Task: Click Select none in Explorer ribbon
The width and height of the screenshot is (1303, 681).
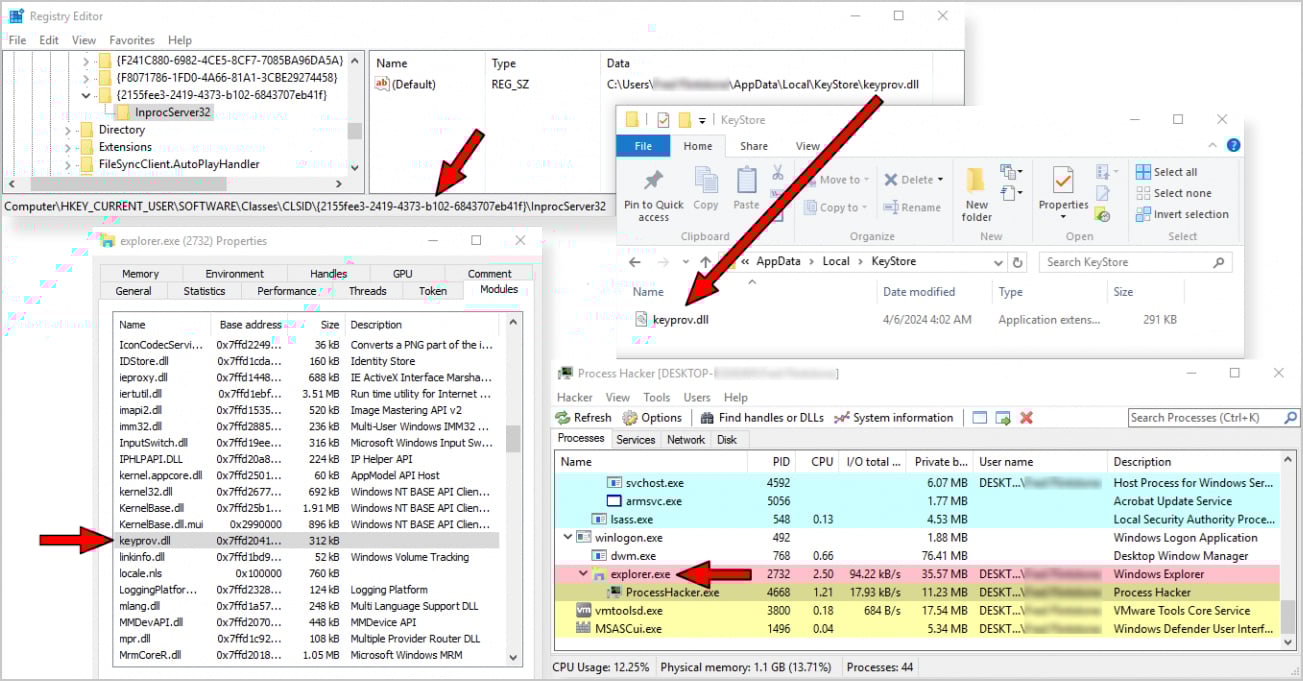Action: point(1173,193)
